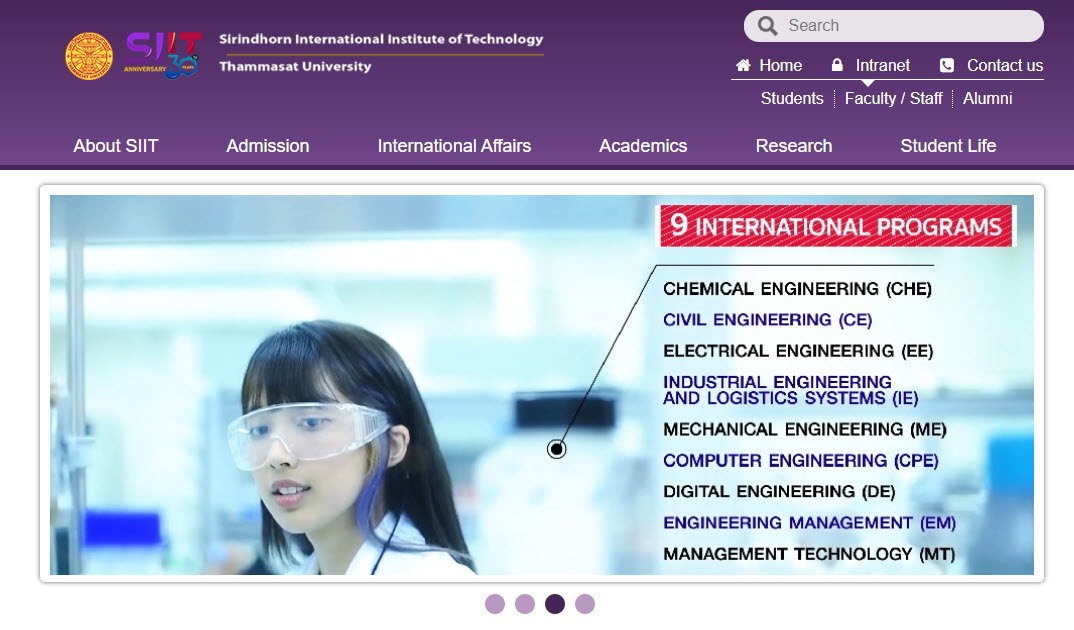Image resolution: width=1074 pixels, height=630 pixels.
Task: Open the About SIIT menu
Action: pyautogui.click(x=116, y=146)
